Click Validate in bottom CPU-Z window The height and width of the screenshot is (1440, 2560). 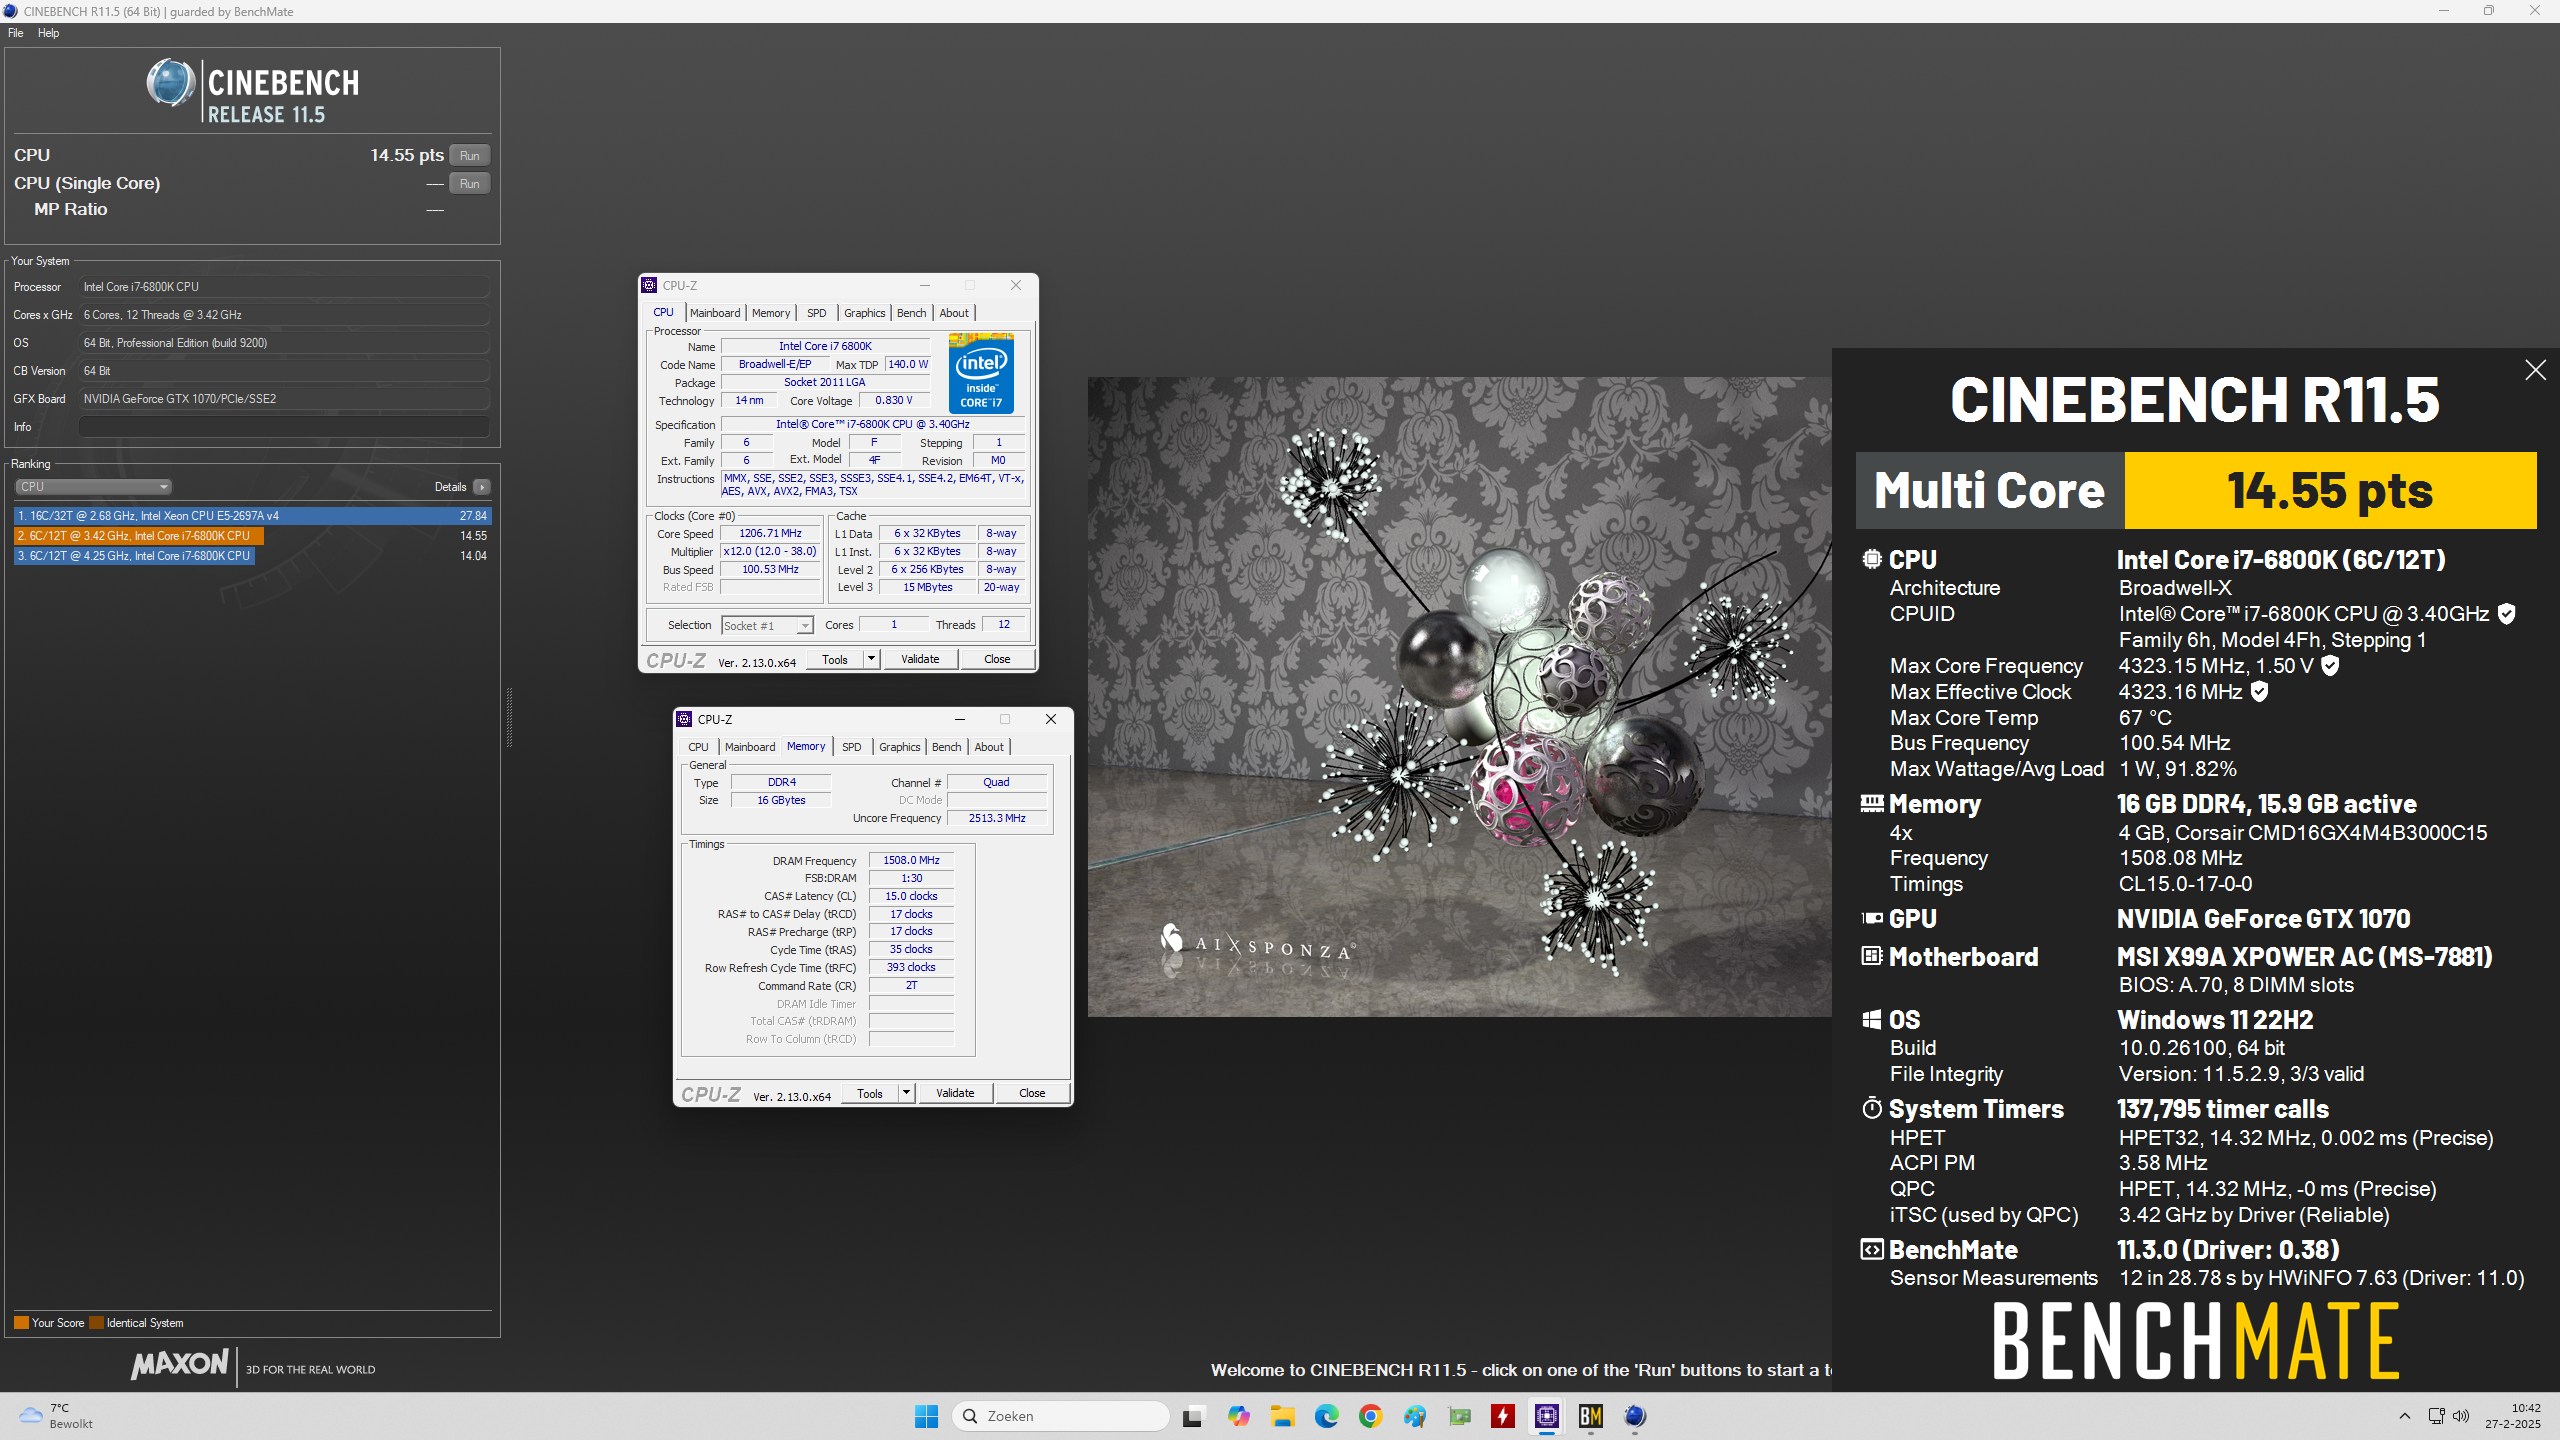coord(955,1093)
